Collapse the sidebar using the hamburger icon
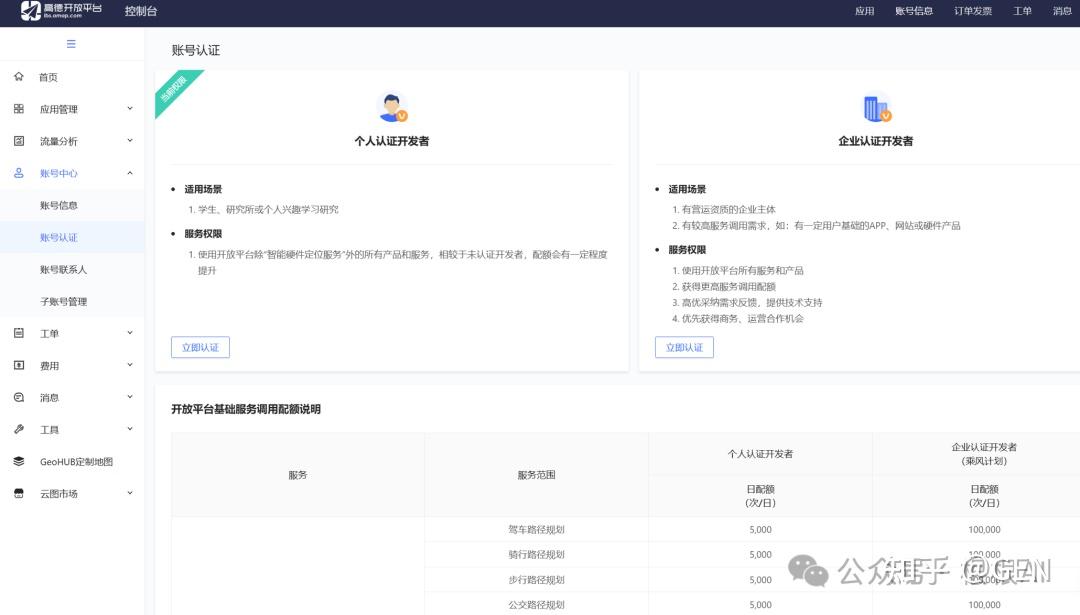 [69, 43]
